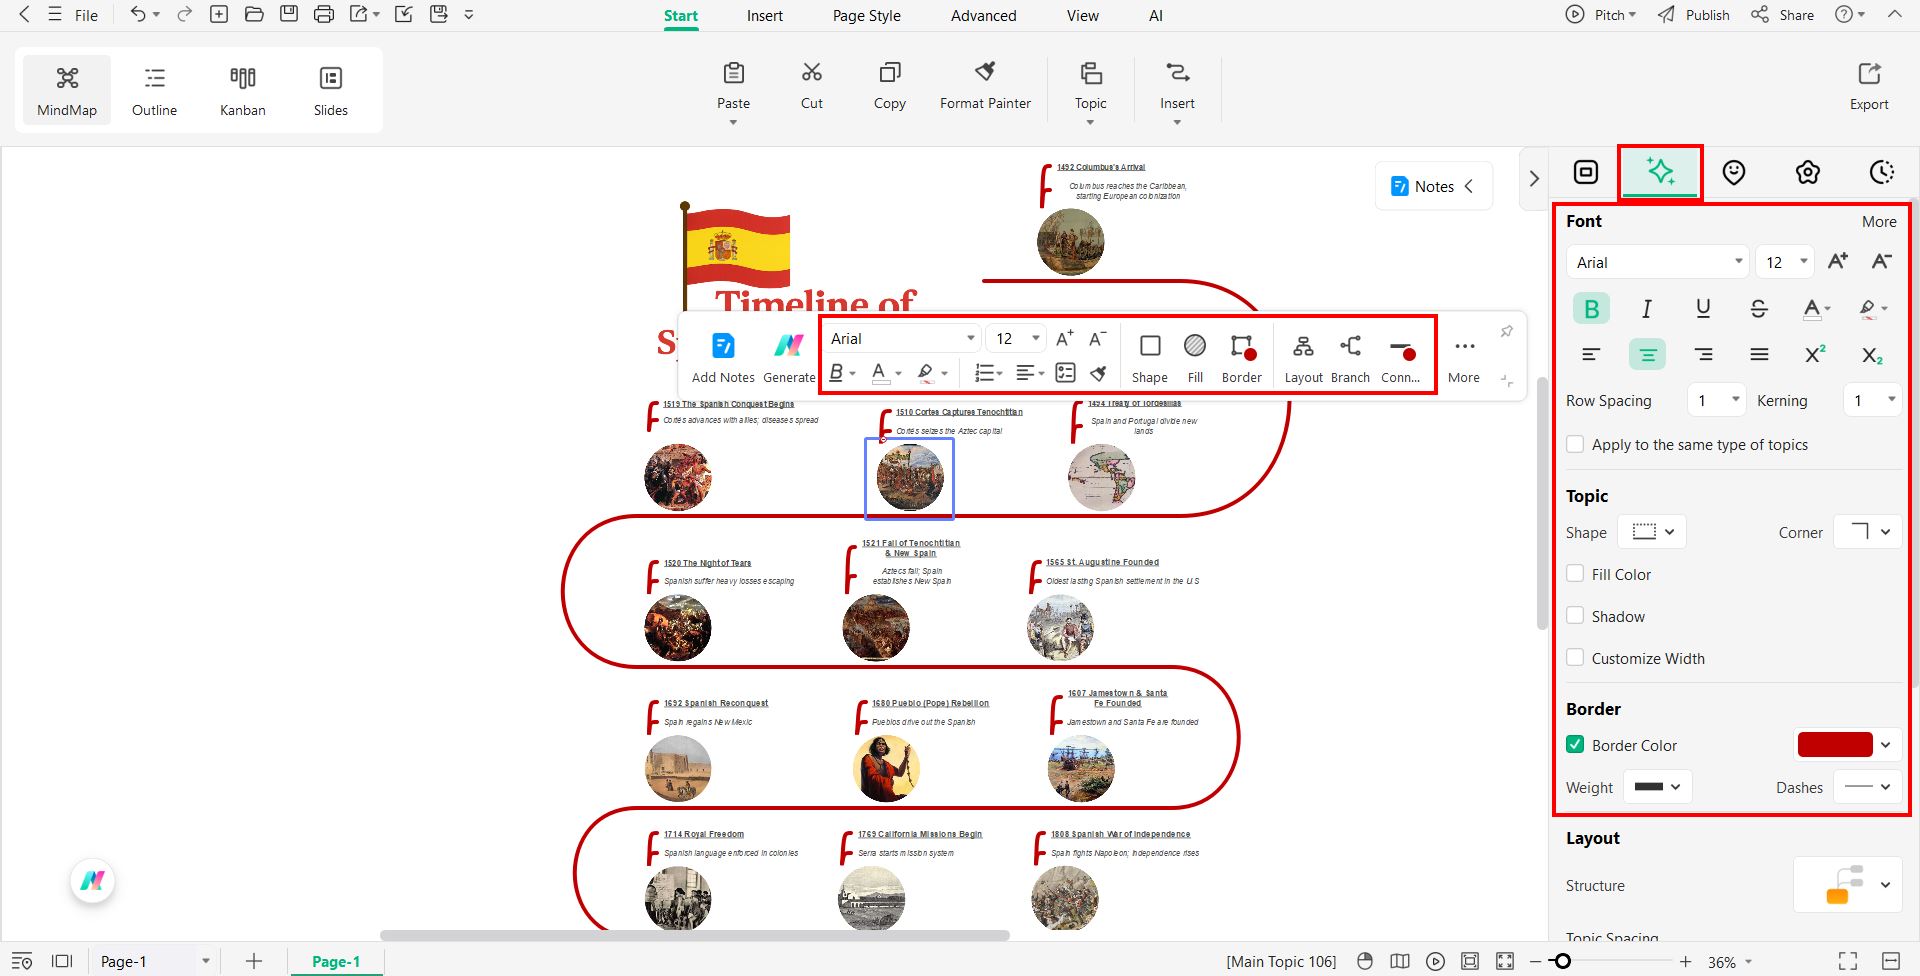The image size is (1920, 976).
Task: Open font size 12 dropdown in side panel
Action: point(1786,262)
